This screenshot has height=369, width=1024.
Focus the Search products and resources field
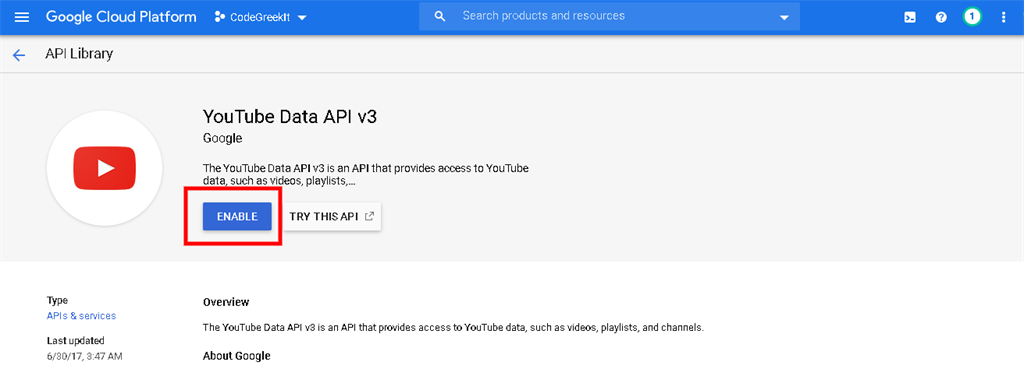[x=609, y=16]
